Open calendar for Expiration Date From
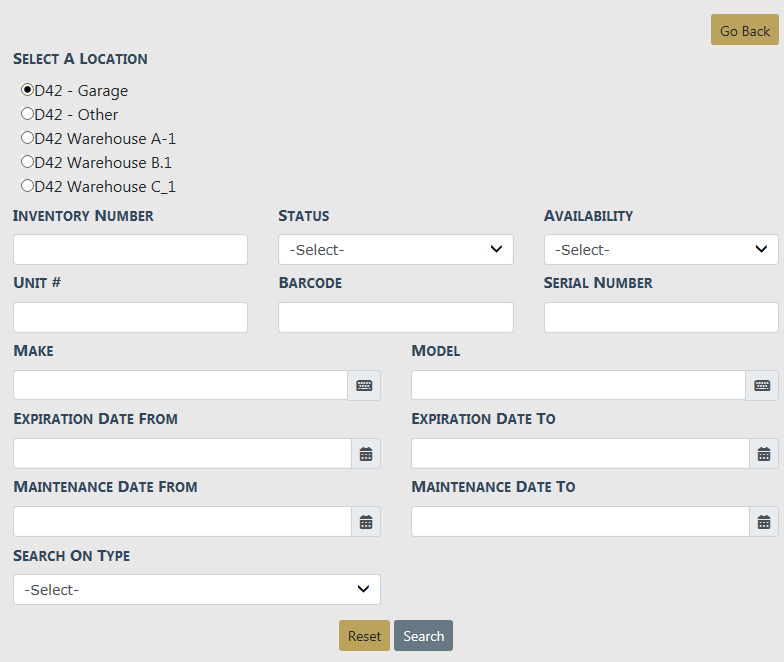The image size is (784, 662). [366, 453]
